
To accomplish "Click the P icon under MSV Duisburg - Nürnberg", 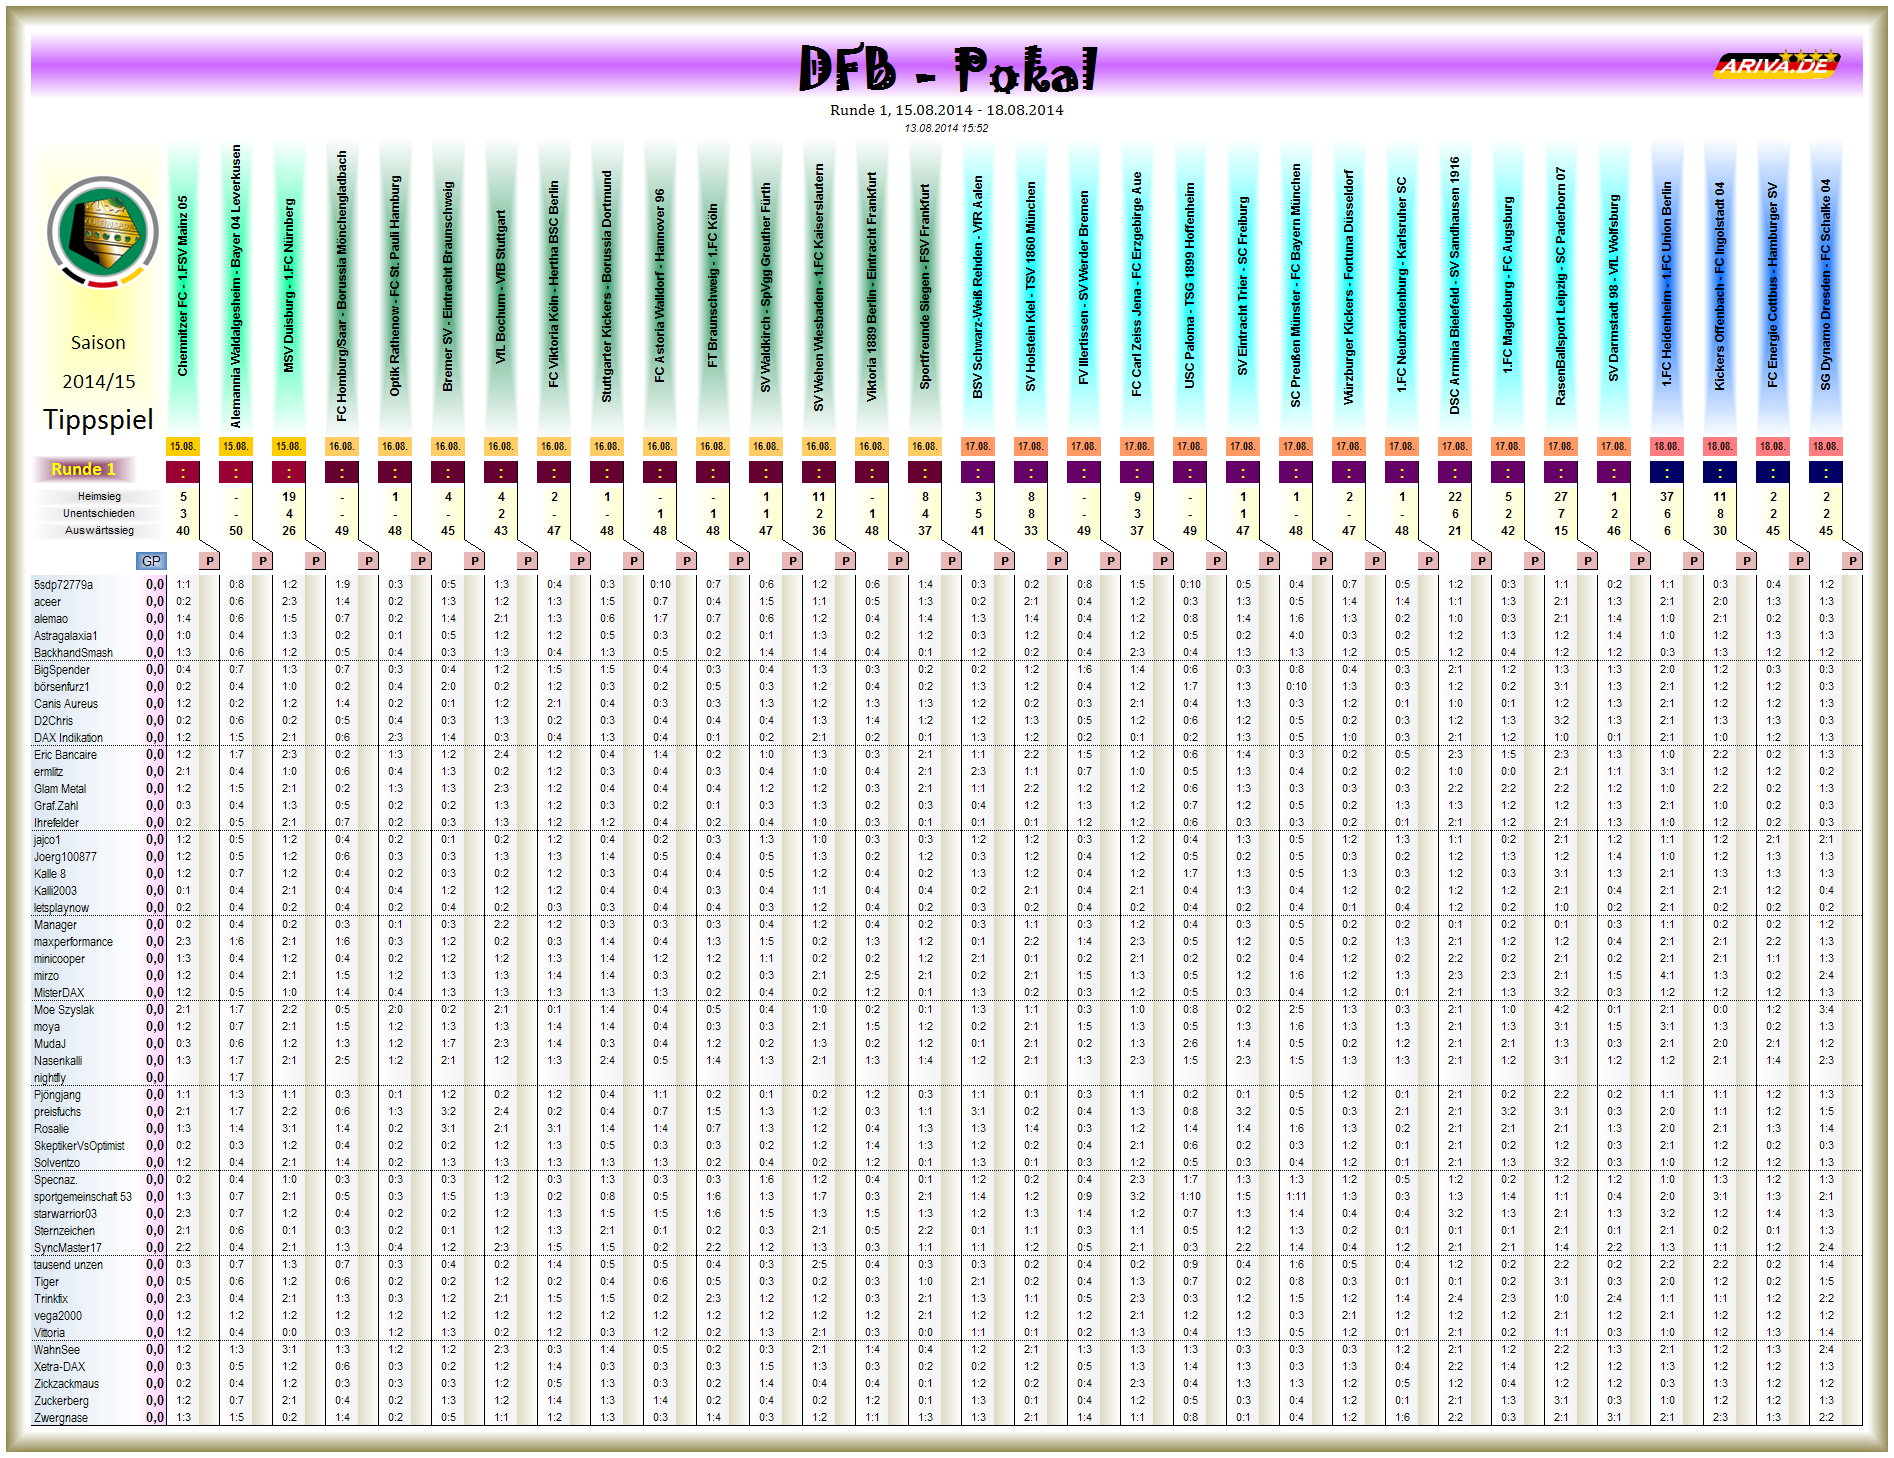I will [x=316, y=561].
